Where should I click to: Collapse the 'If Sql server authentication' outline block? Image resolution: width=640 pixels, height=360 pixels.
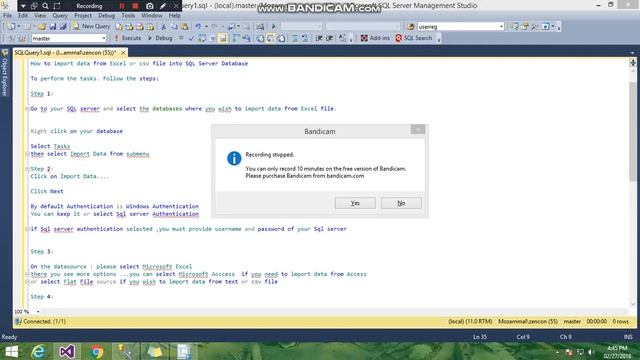click(27, 229)
